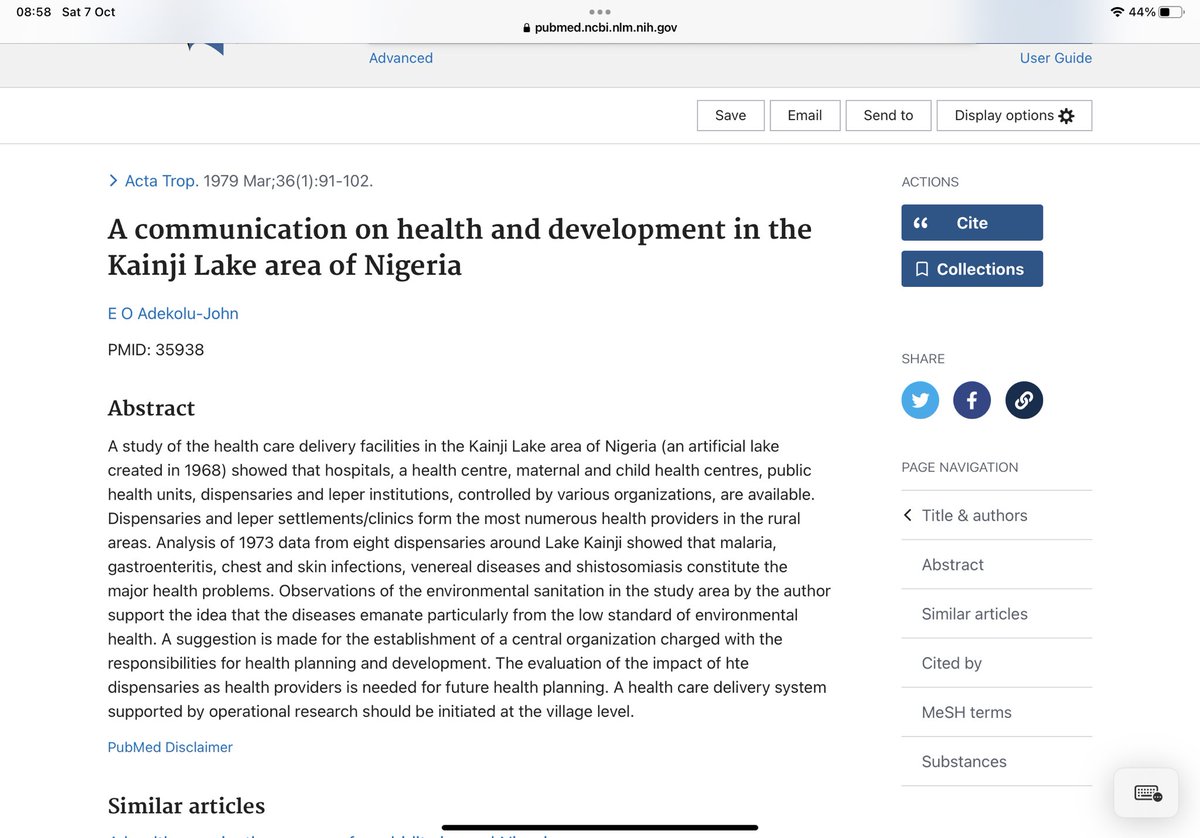Open the floating keyboard button

pyautogui.click(x=1148, y=794)
